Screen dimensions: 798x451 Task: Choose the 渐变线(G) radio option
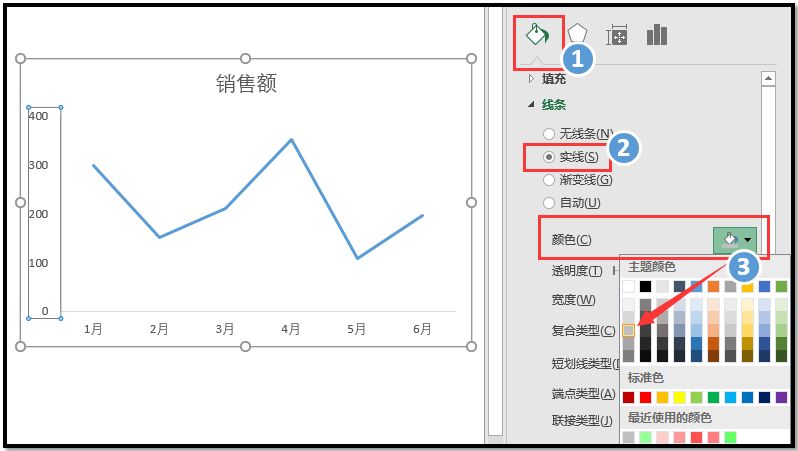pos(549,180)
